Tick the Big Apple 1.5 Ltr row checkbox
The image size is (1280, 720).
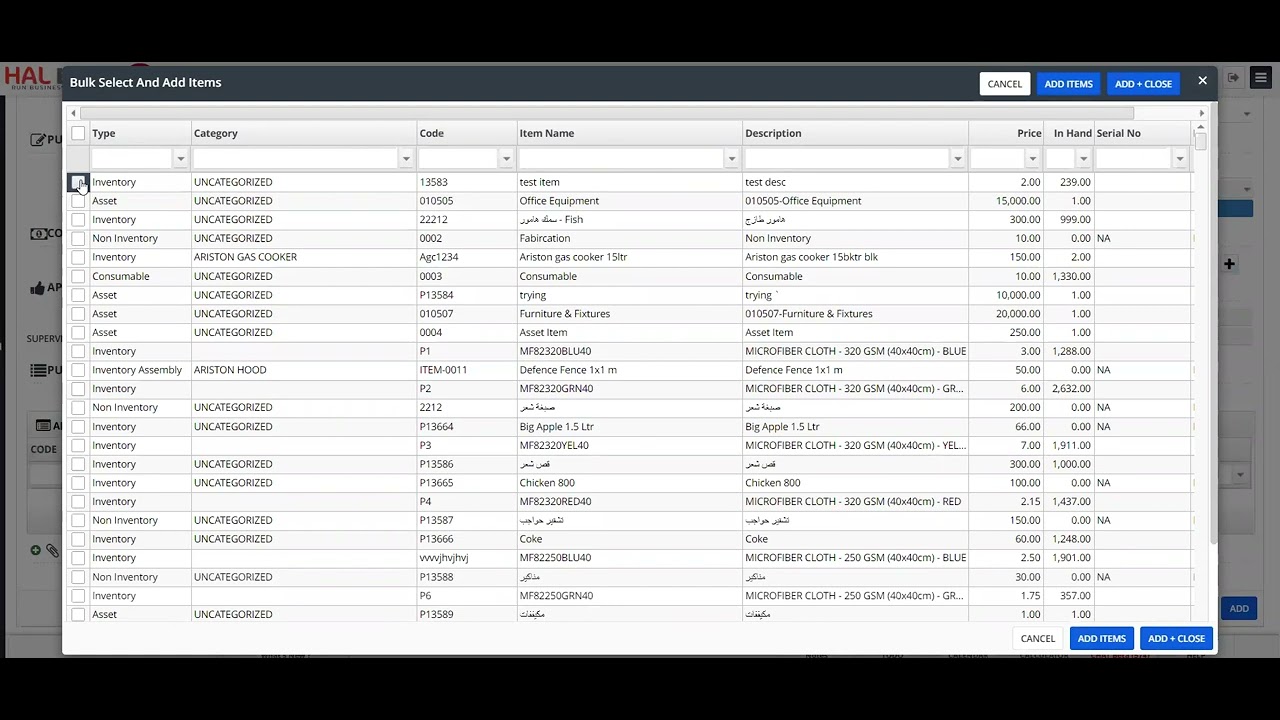(78, 427)
